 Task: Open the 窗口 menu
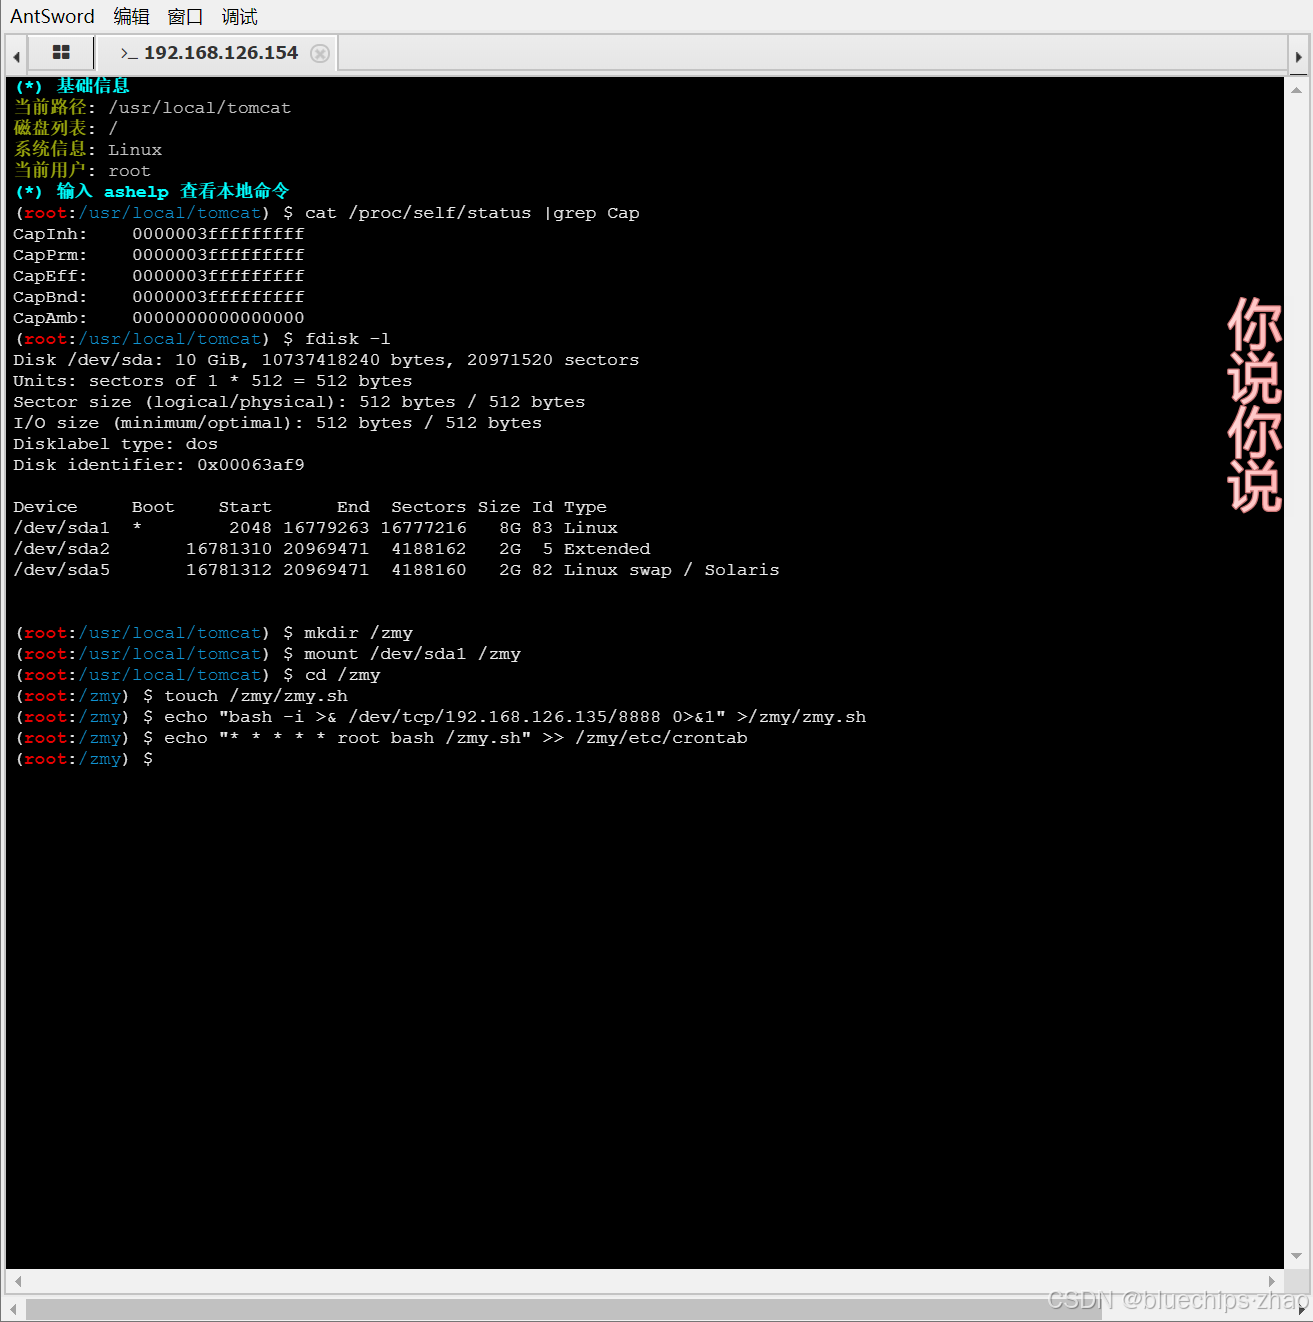[185, 16]
